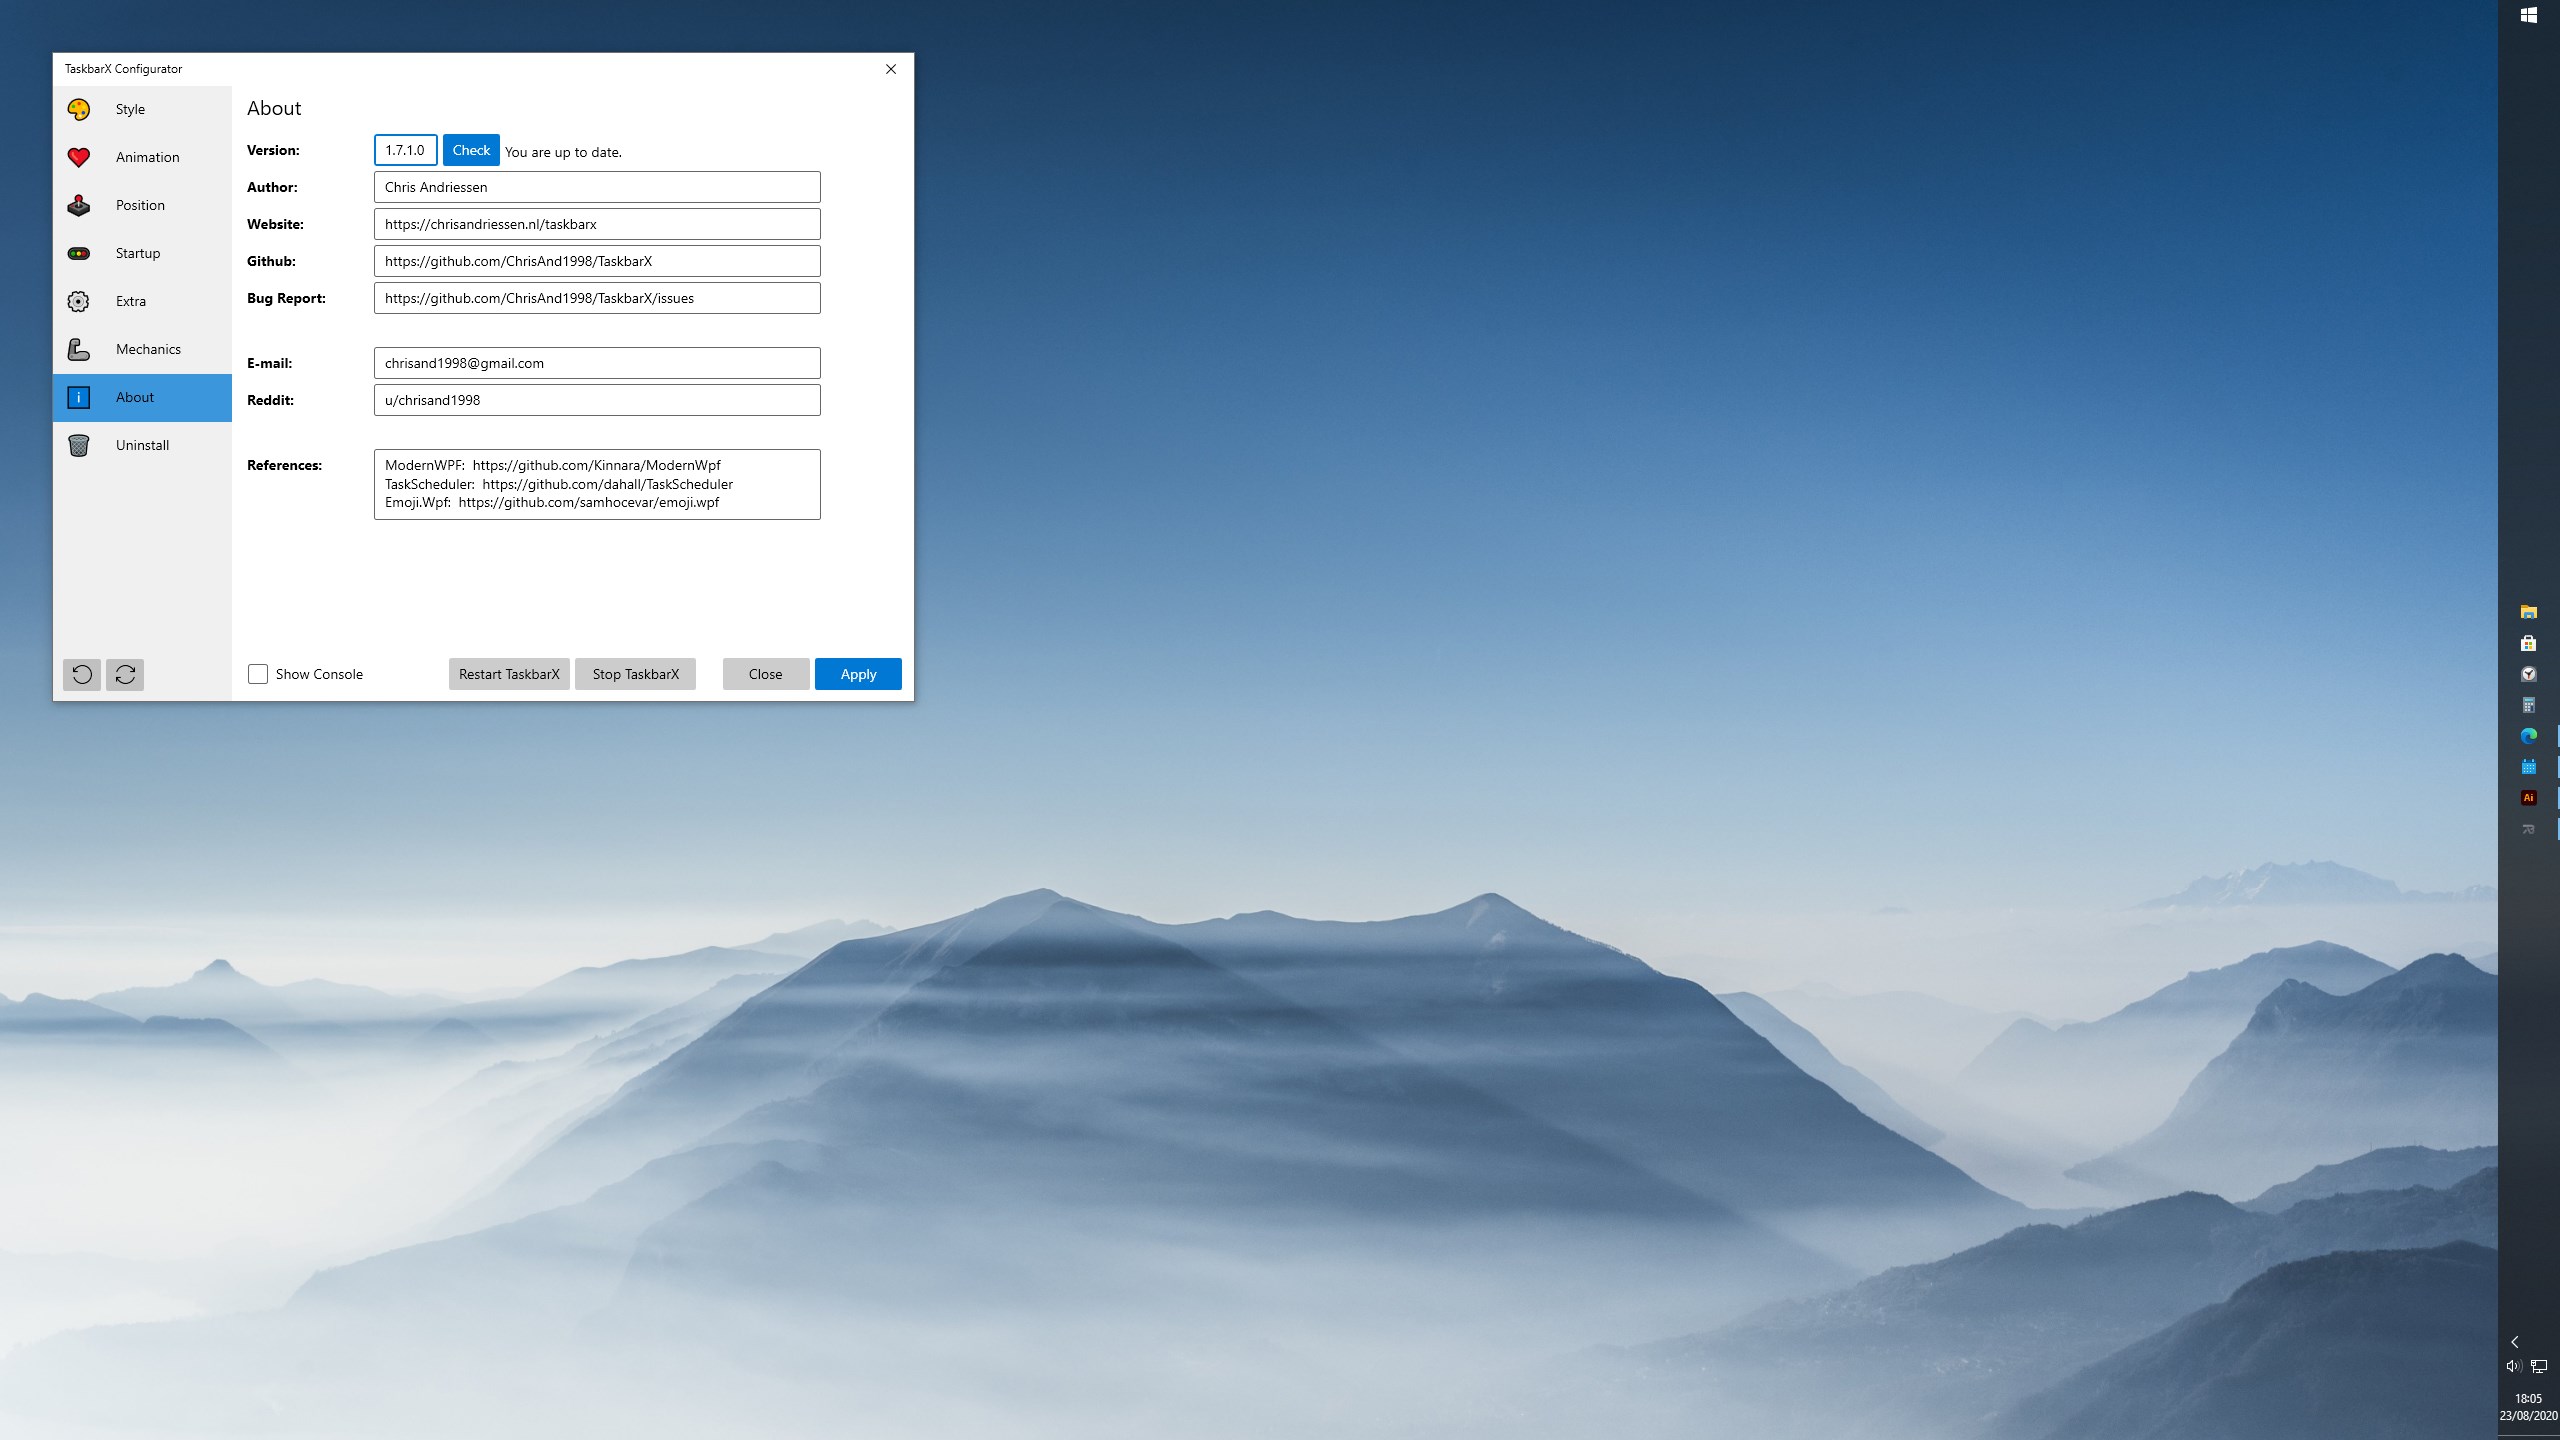This screenshot has height=1440, width=2560.
Task: Stop TaskbarX using its button
Action: tap(635, 674)
